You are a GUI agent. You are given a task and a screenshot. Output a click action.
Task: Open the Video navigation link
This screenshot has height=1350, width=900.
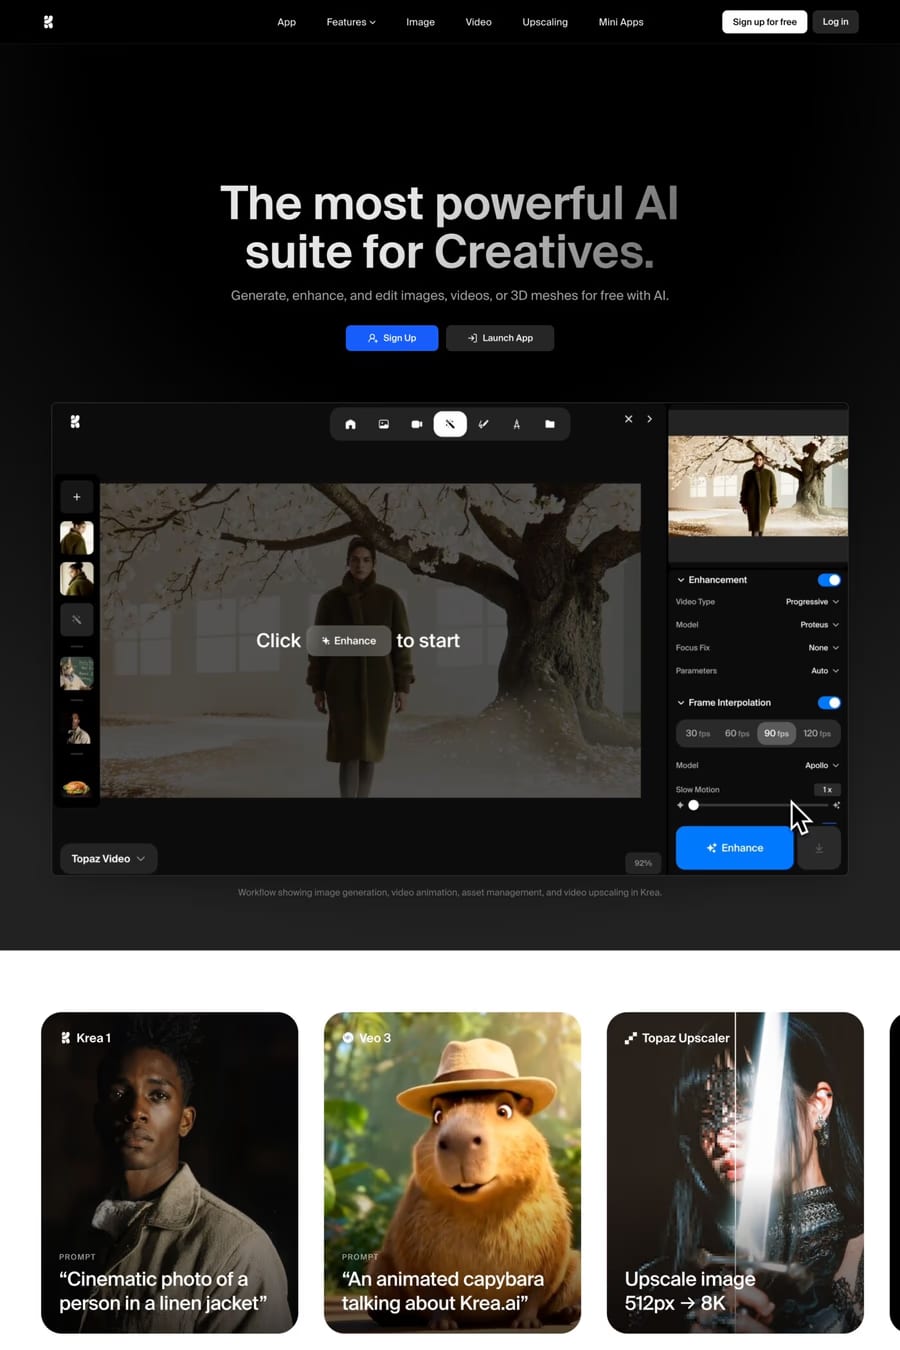(x=478, y=22)
